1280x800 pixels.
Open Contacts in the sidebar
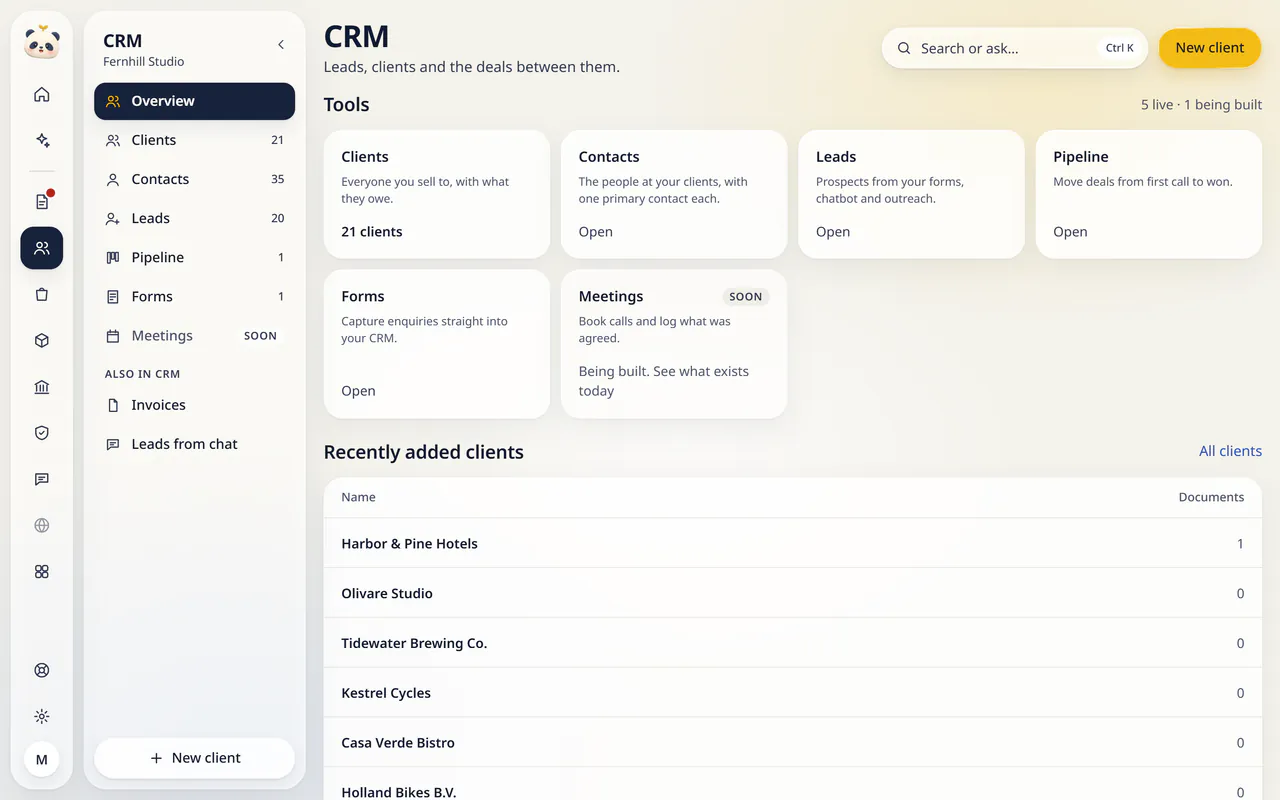coord(195,179)
